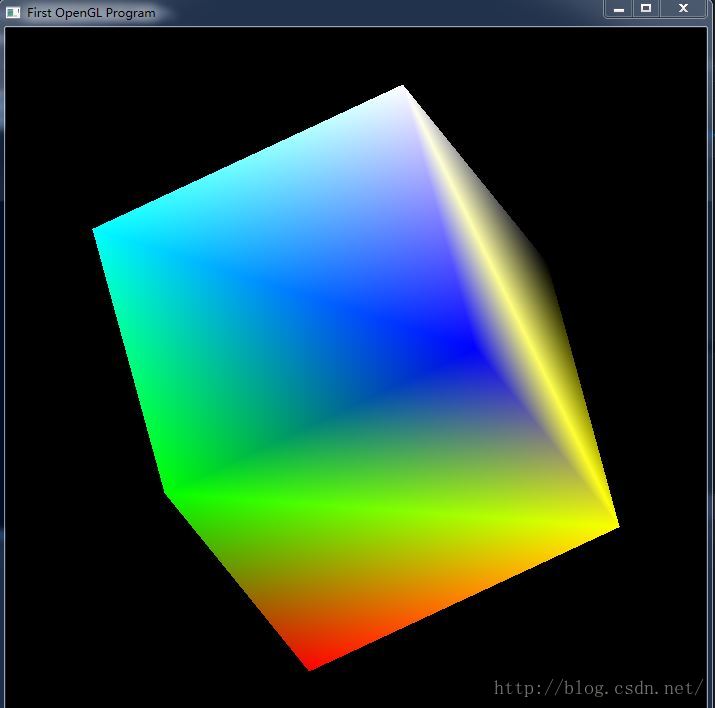The image size is (715, 708).
Task: Click the window icon in title bar
Action: point(13,12)
